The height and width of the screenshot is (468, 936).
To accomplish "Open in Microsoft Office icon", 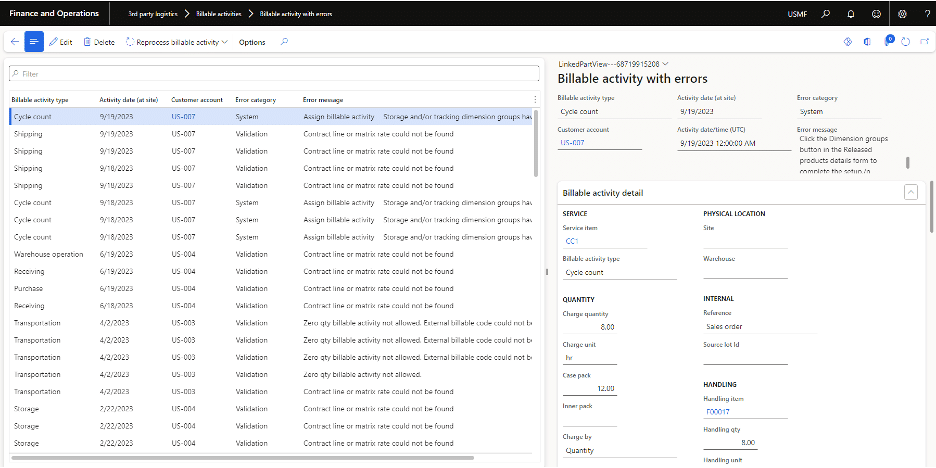I will coord(867,42).
